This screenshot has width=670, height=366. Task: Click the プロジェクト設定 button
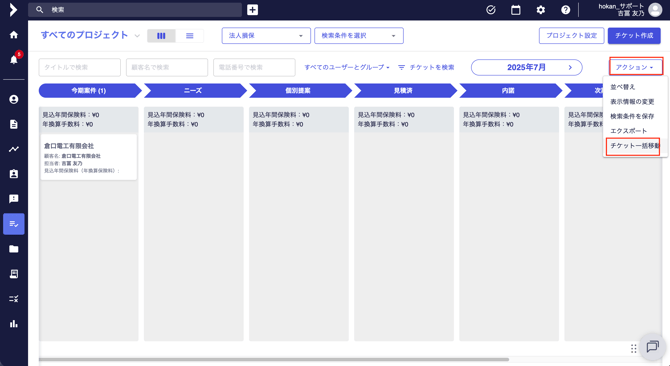[571, 36]
